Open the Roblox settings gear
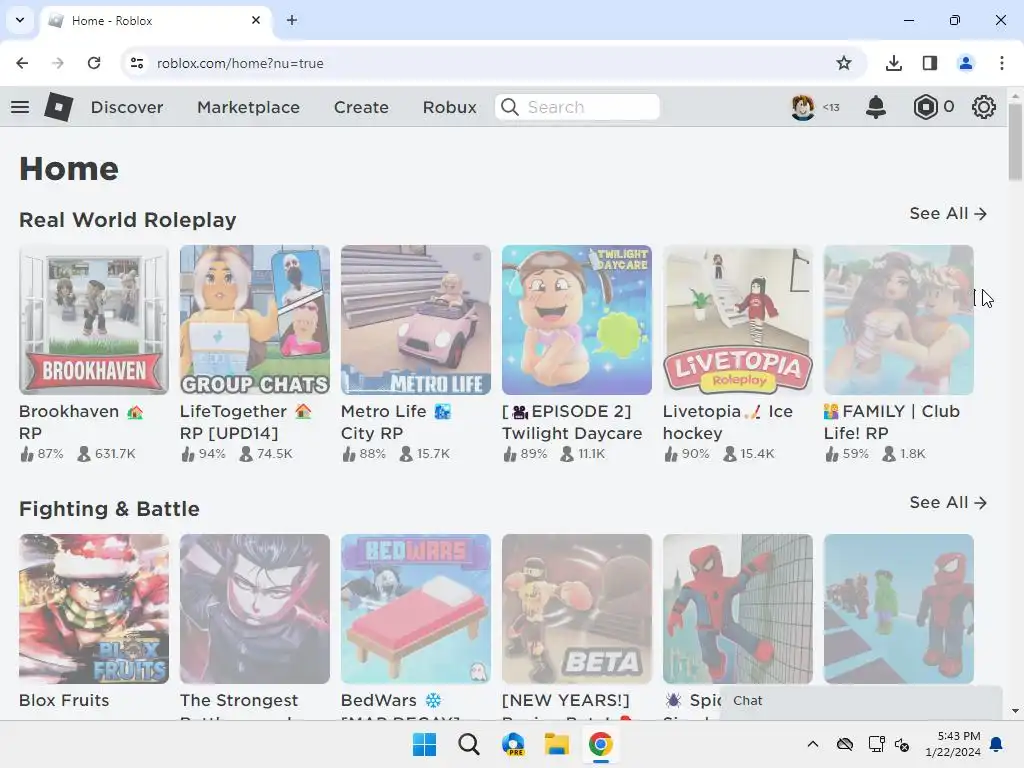The height and width of the screenshot is (768, 1024). coord(984,107)
